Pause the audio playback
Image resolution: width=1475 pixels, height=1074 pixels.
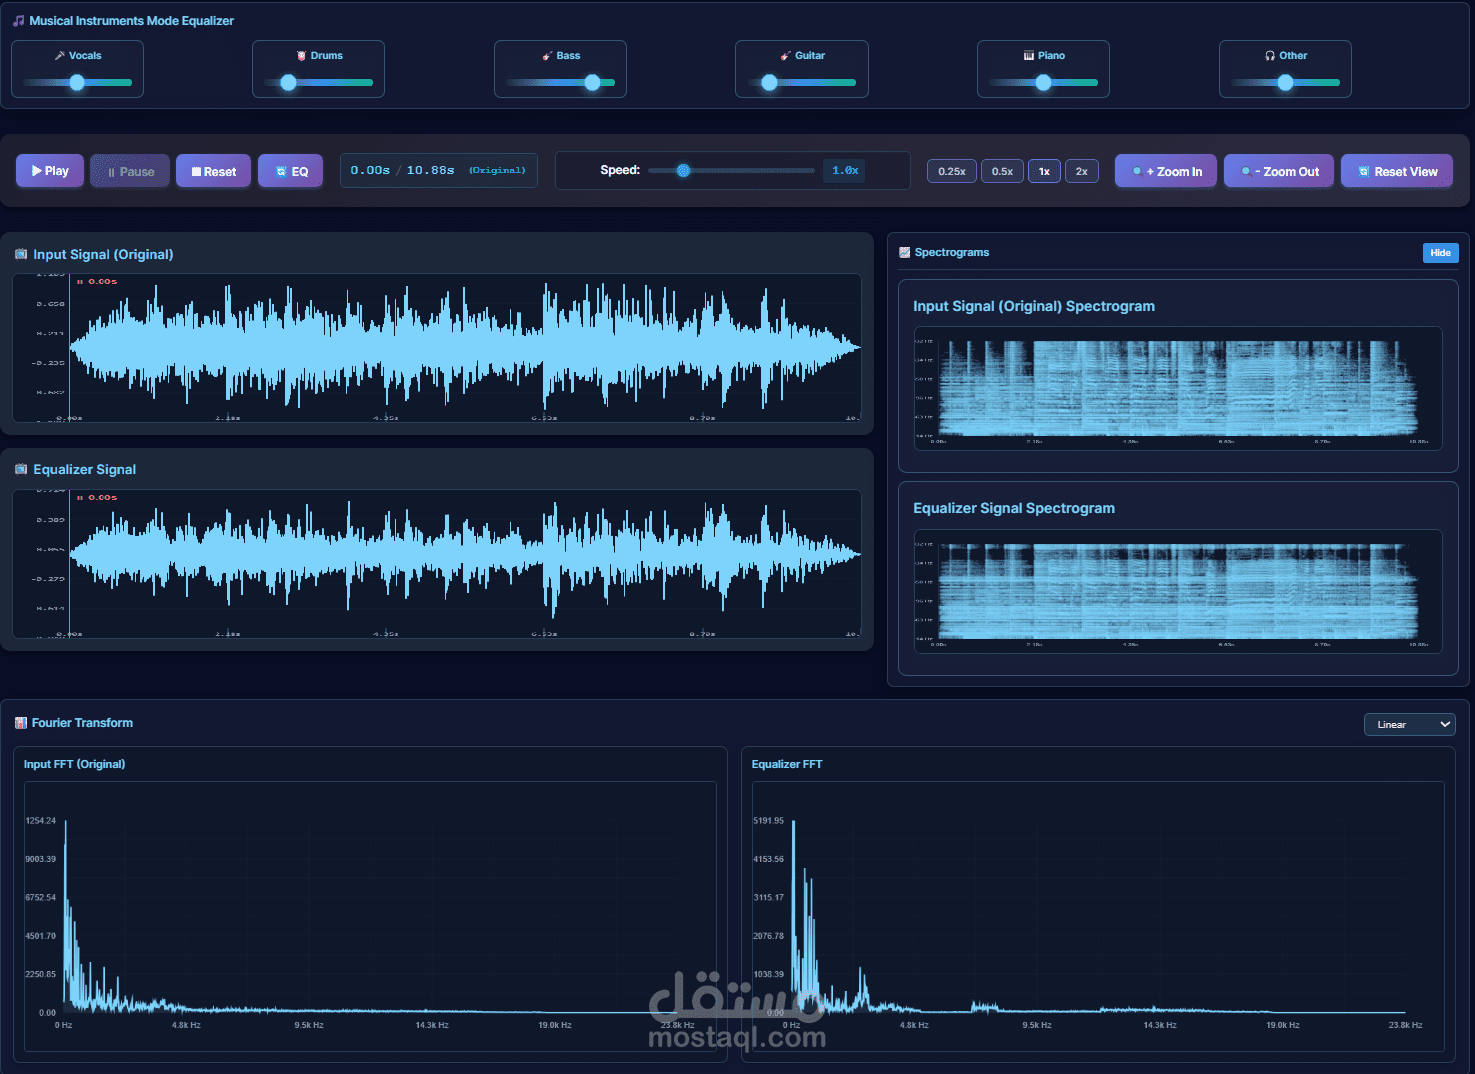coord(129,170)
